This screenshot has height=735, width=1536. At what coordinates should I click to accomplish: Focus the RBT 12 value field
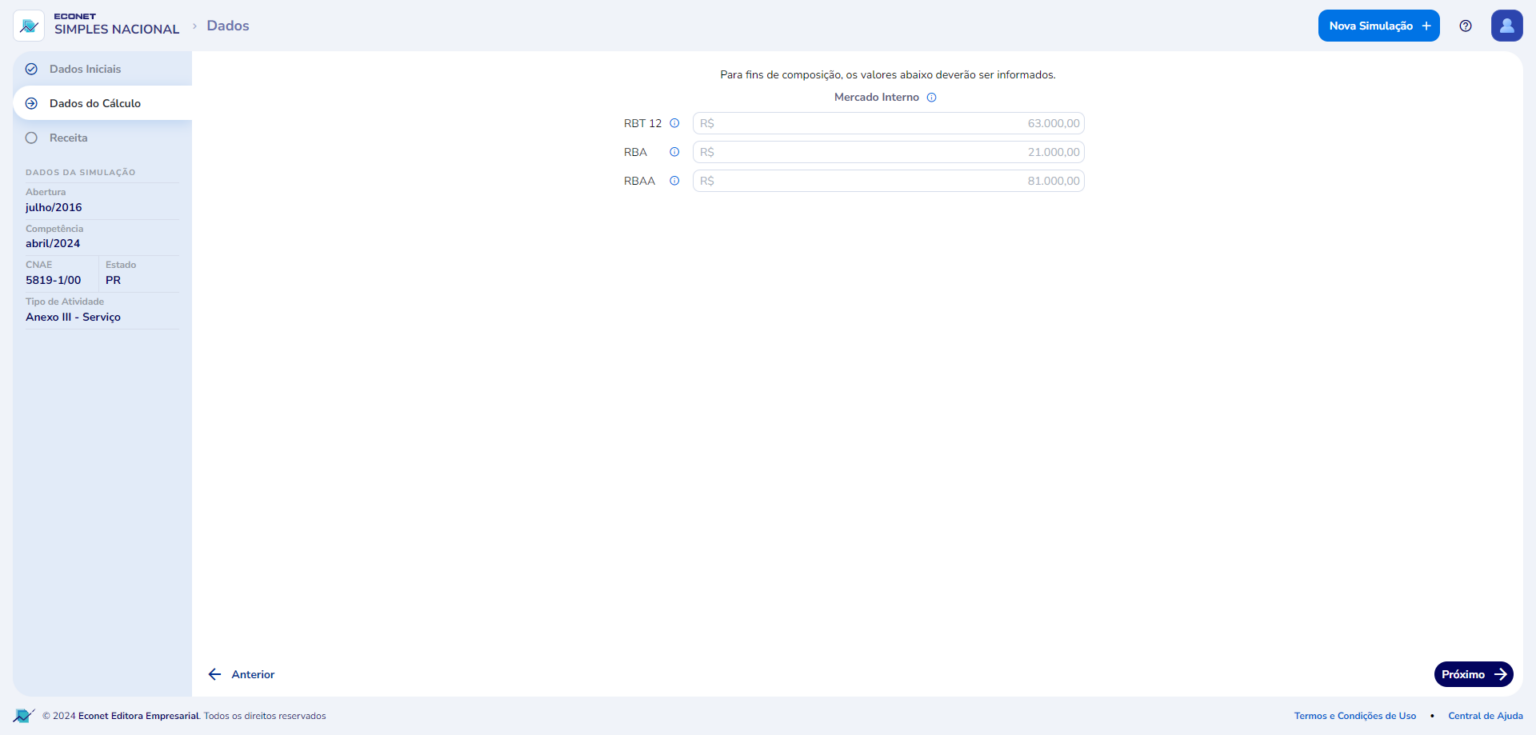click(x=888, y=124)
